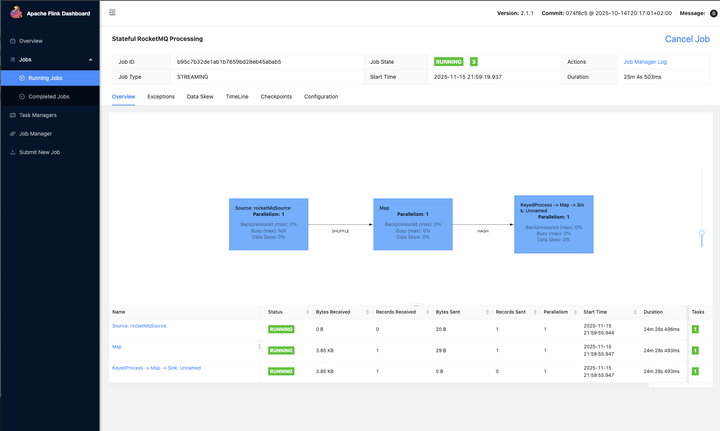Screen dimensions: 720x431
Task: Select the Source: rocketMqSource node in the graph
Action: tap(269, 224)
